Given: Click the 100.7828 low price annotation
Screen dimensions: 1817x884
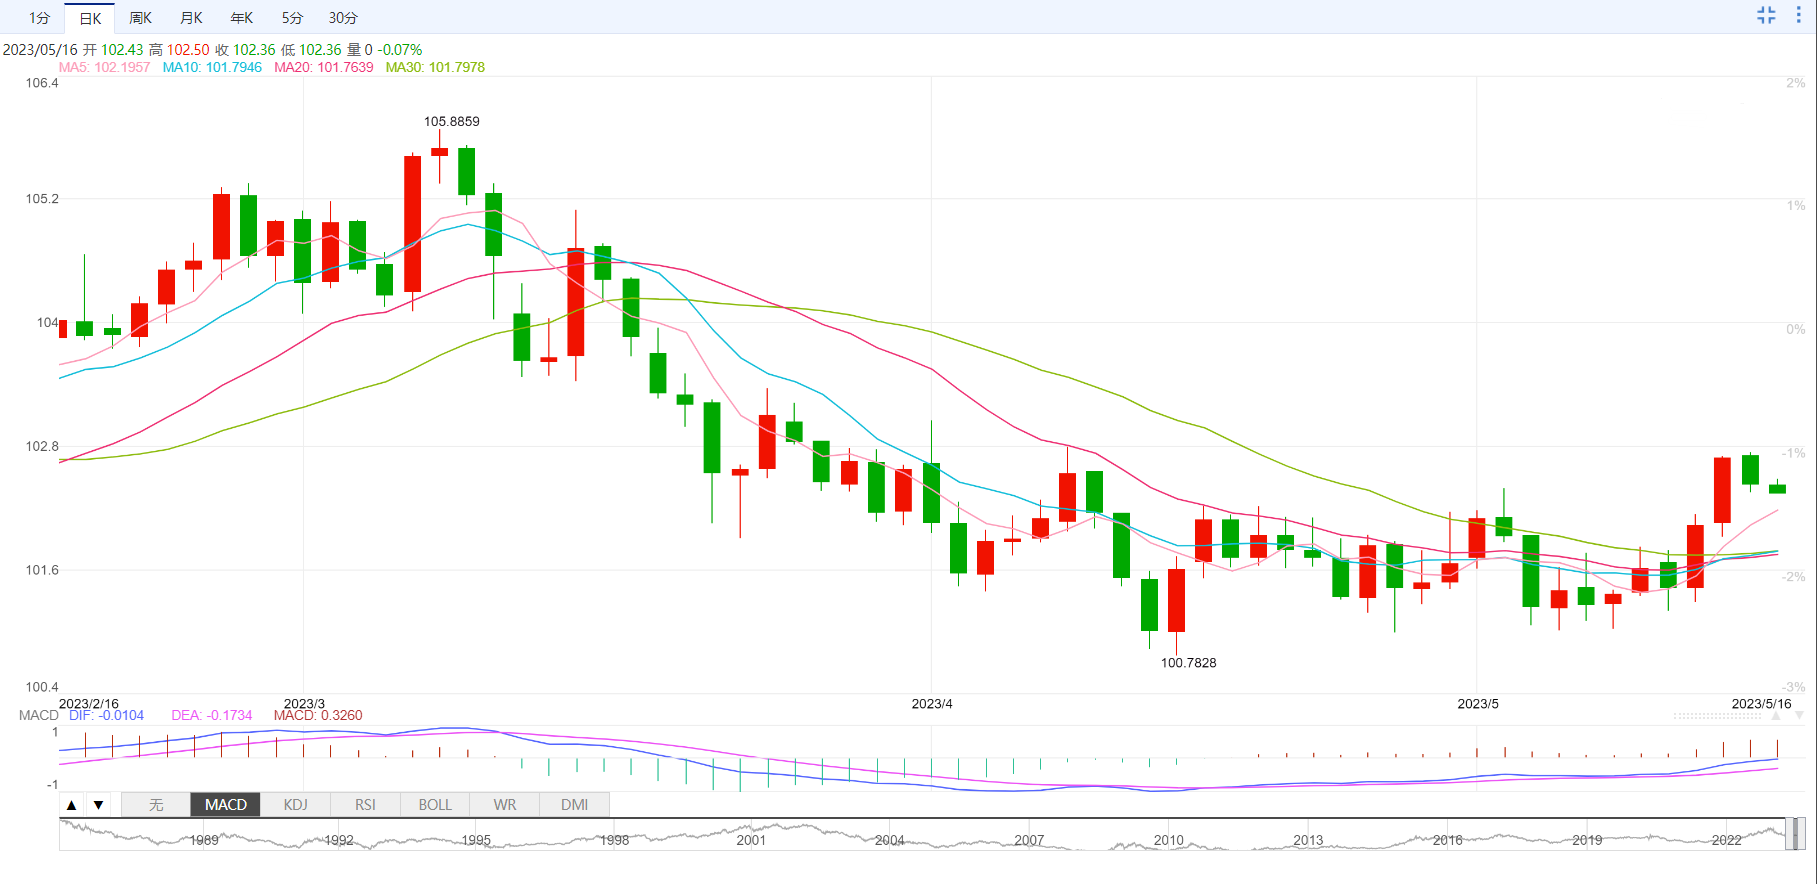Looking at the screenshot, I should (1188, 663).
